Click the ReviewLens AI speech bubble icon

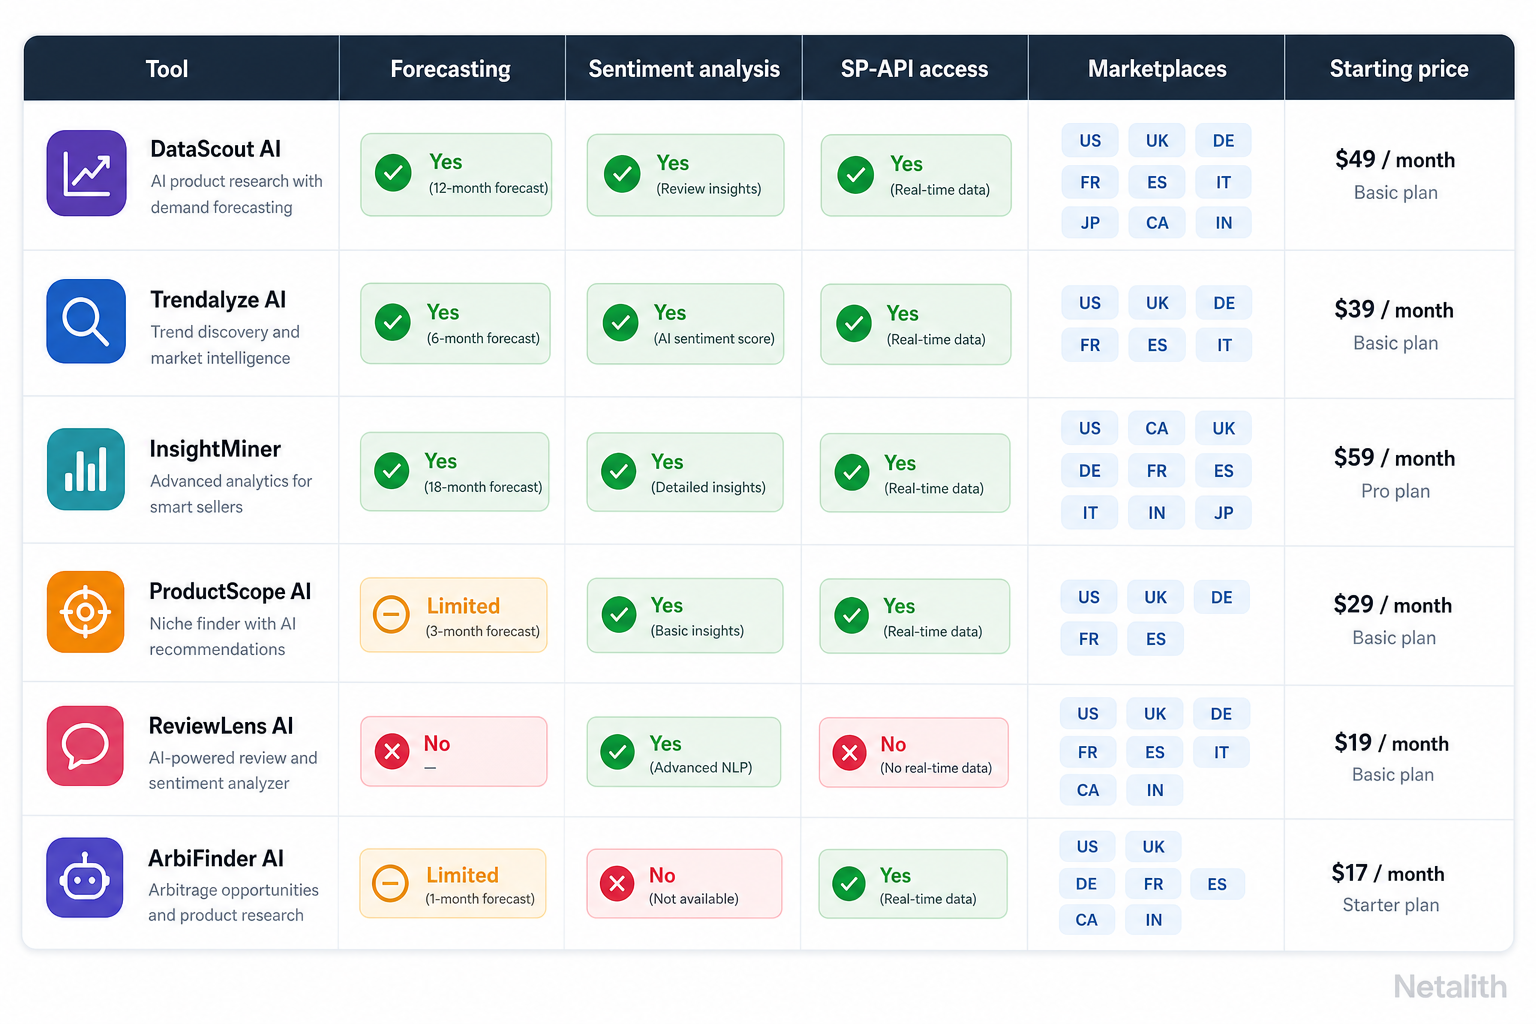tap(85, 746)
